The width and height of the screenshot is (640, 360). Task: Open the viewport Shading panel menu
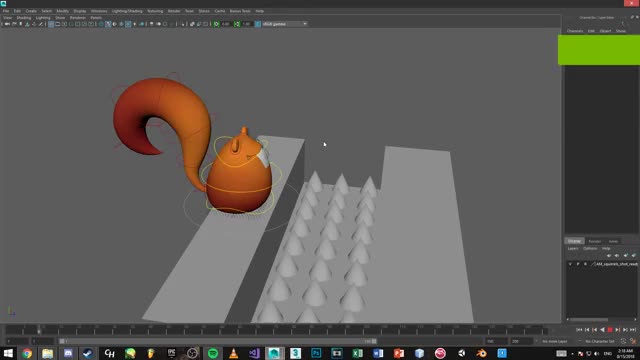click(x=24, y=18)
